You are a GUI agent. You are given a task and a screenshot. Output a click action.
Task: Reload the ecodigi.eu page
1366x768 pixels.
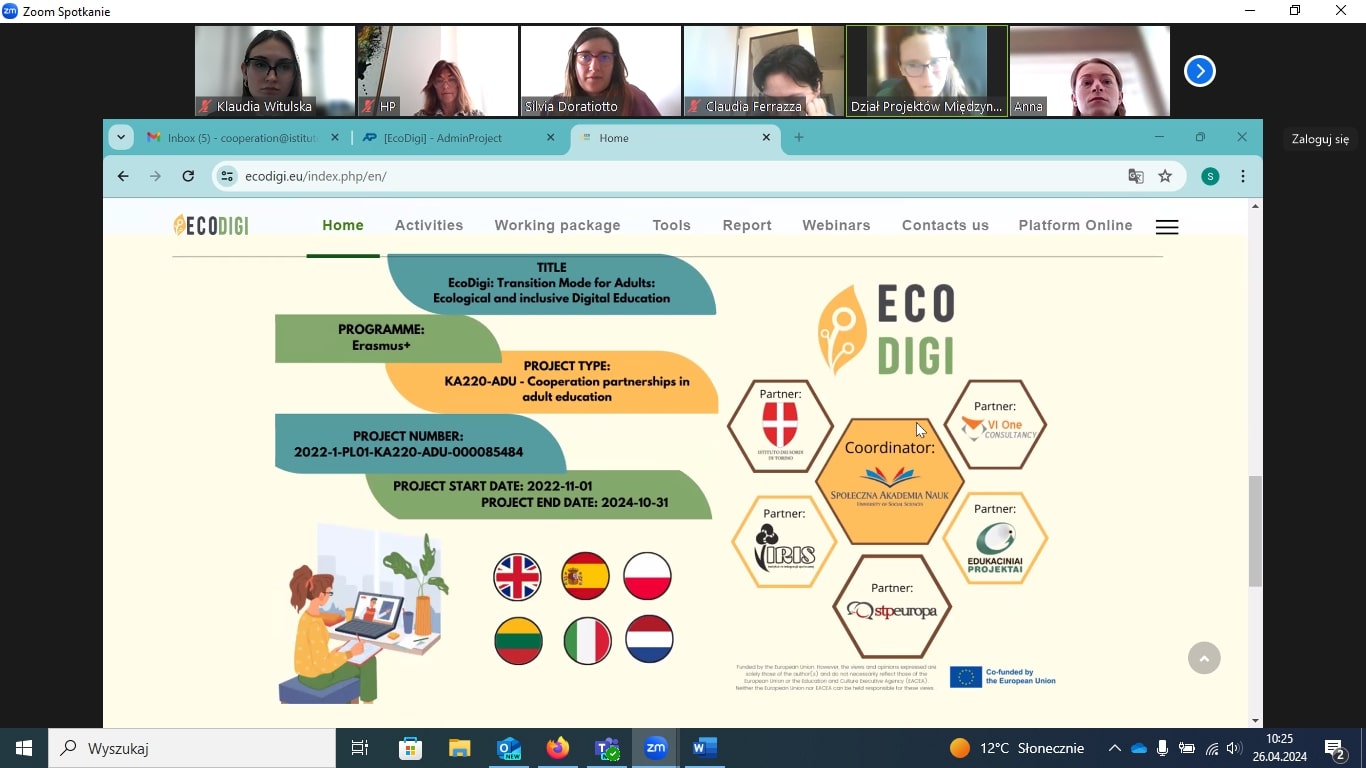188,176
